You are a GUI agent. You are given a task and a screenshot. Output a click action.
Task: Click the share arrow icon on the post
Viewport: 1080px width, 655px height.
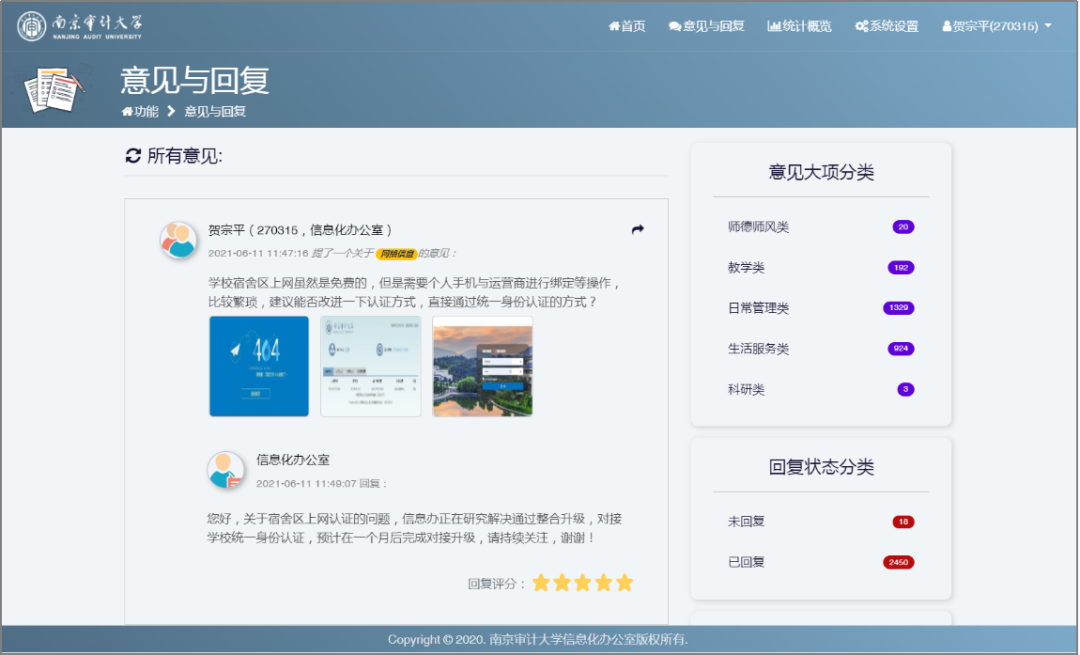(x=638, y=230)
